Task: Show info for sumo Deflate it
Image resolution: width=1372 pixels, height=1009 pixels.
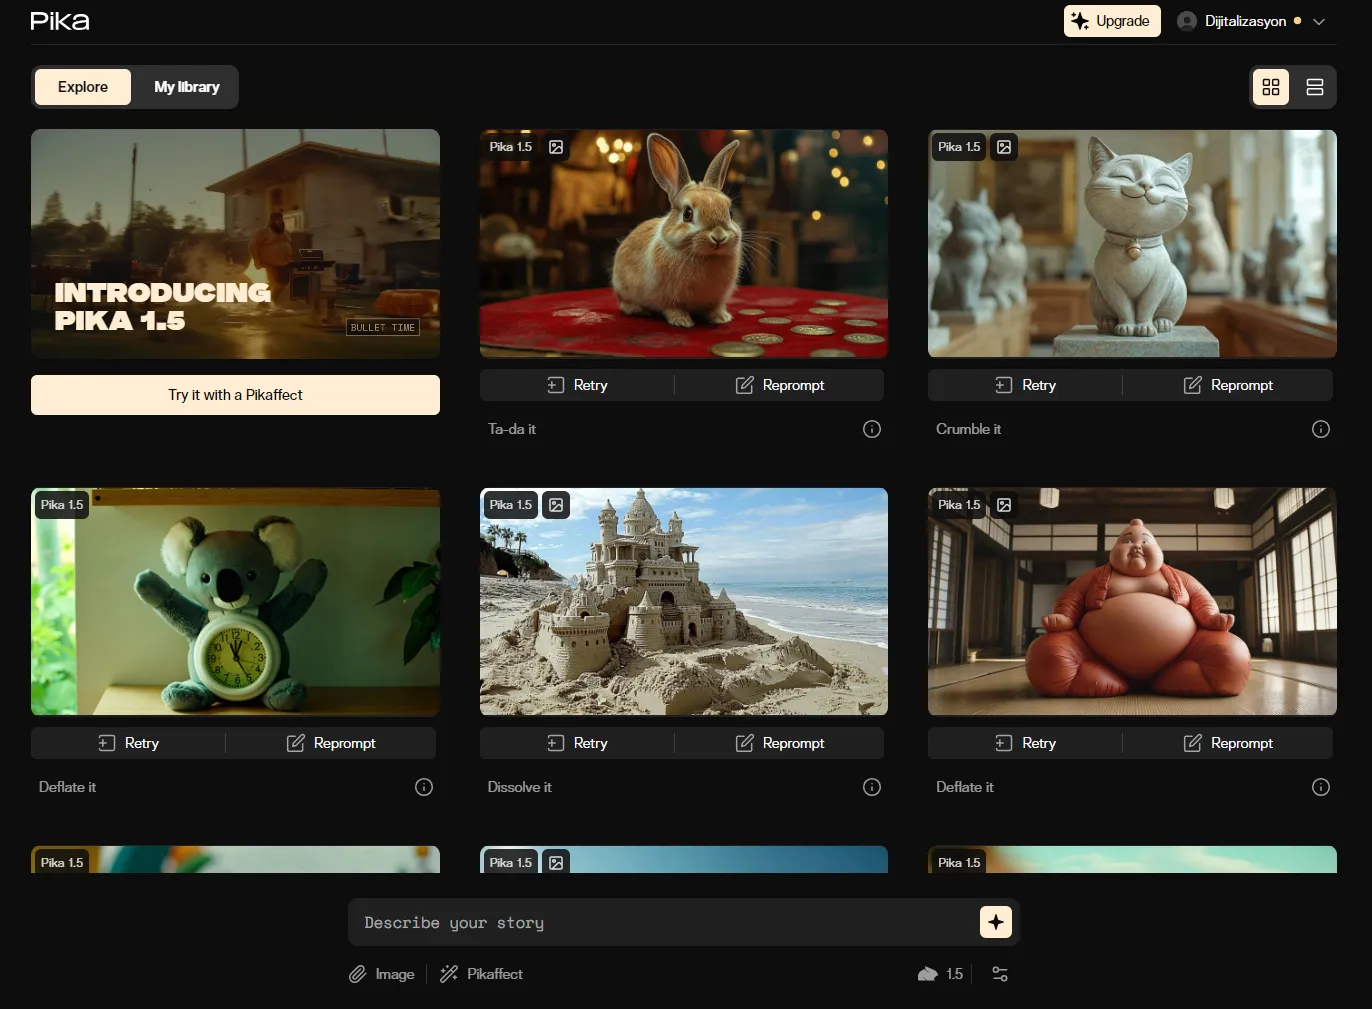Action: point(1321,787)
